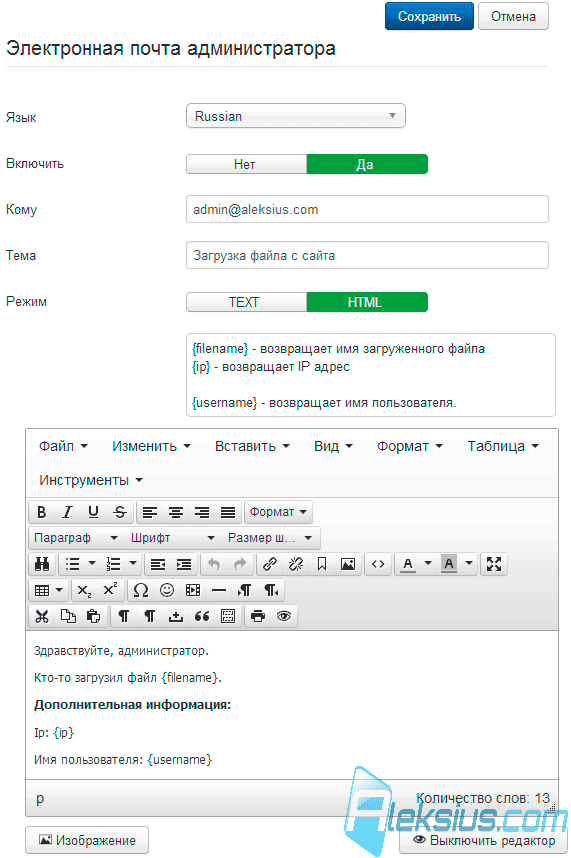Screen dimensions: 571x858
Task: Open the Таблица menu
Action: click(503, 447)
